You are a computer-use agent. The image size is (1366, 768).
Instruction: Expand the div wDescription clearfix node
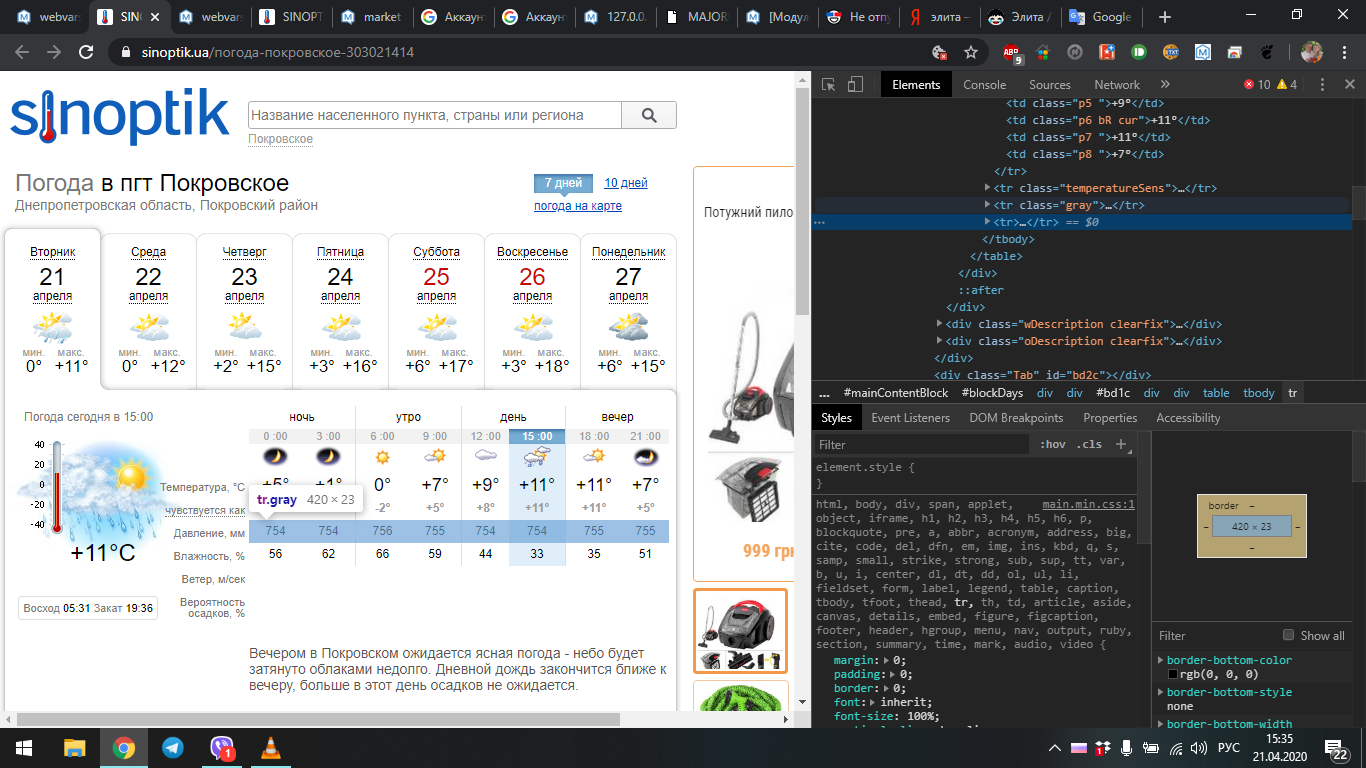click(939, 324)
